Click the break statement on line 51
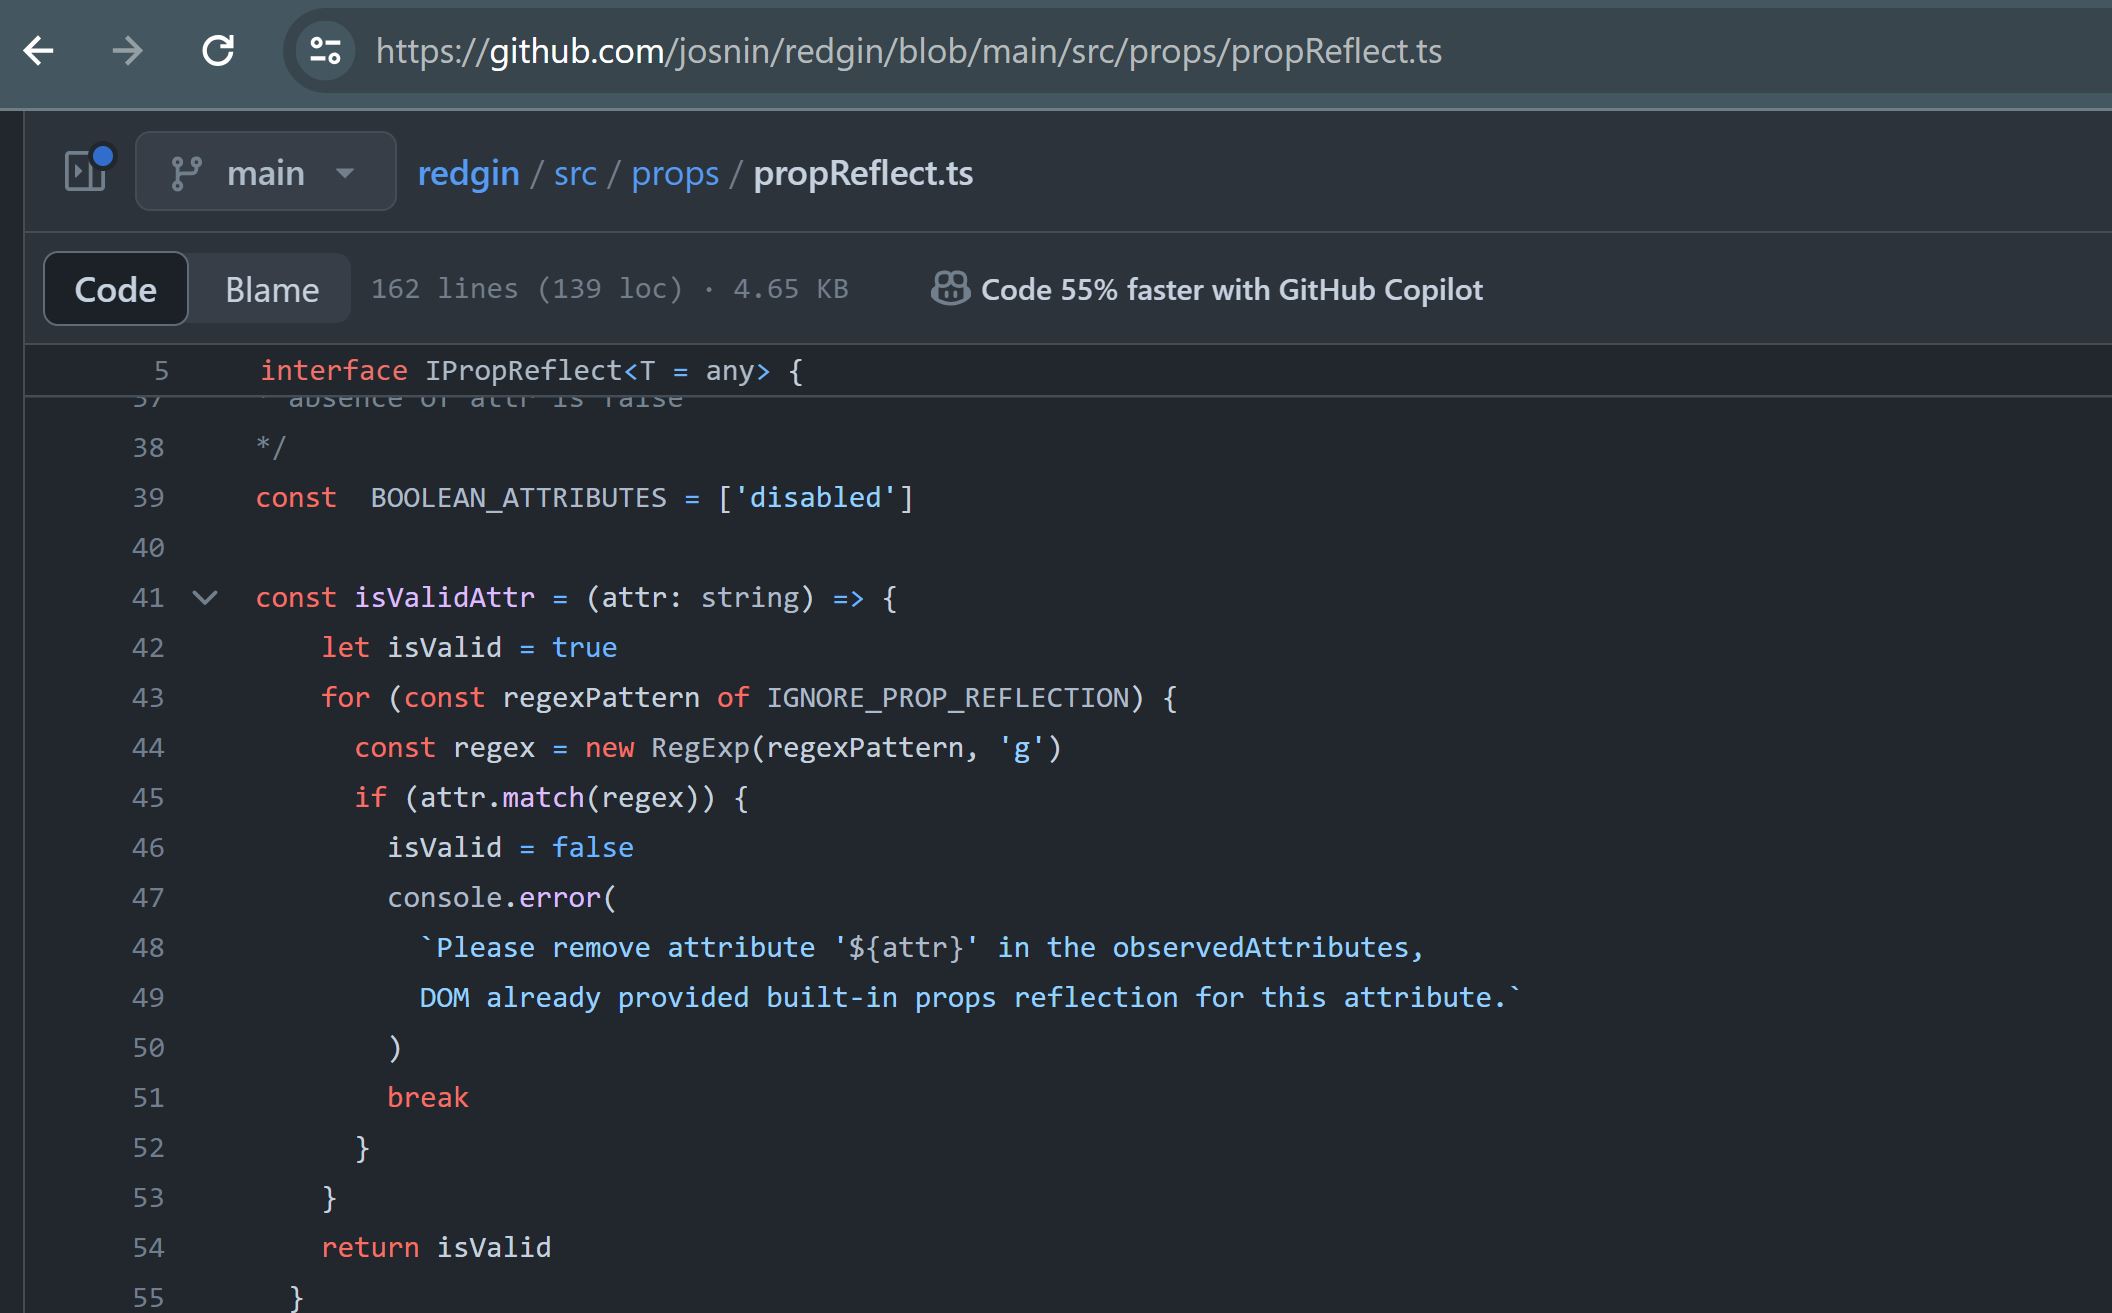2112x1313 pixels. pos(428,1098)
